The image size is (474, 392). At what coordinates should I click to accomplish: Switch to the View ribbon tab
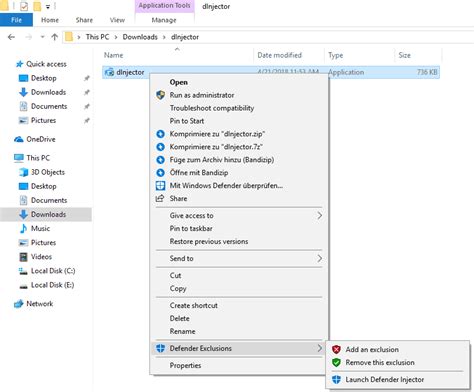(x=117, y=20)
